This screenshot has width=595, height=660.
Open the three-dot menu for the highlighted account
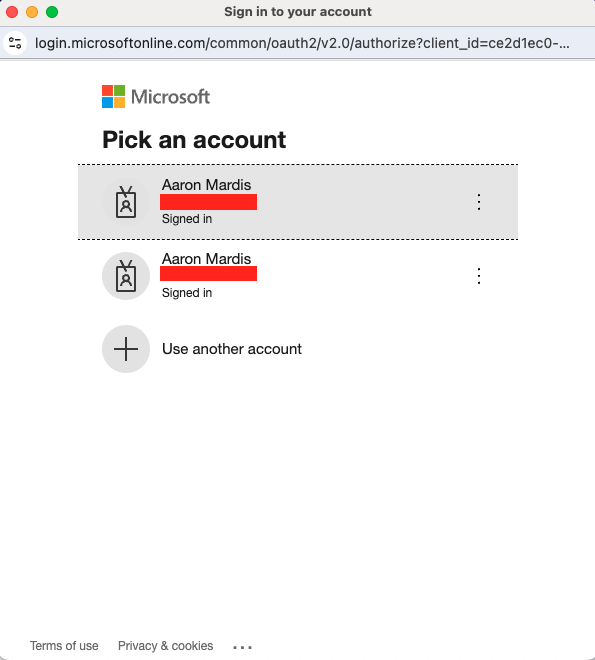(479, 202)
